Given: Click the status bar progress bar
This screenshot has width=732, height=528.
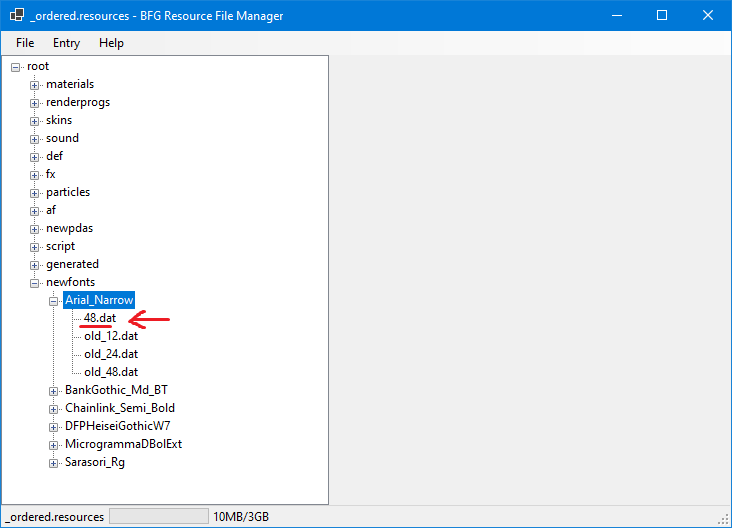Looking at the screenshot, I should pyautogui.click(x=159, y=516).
